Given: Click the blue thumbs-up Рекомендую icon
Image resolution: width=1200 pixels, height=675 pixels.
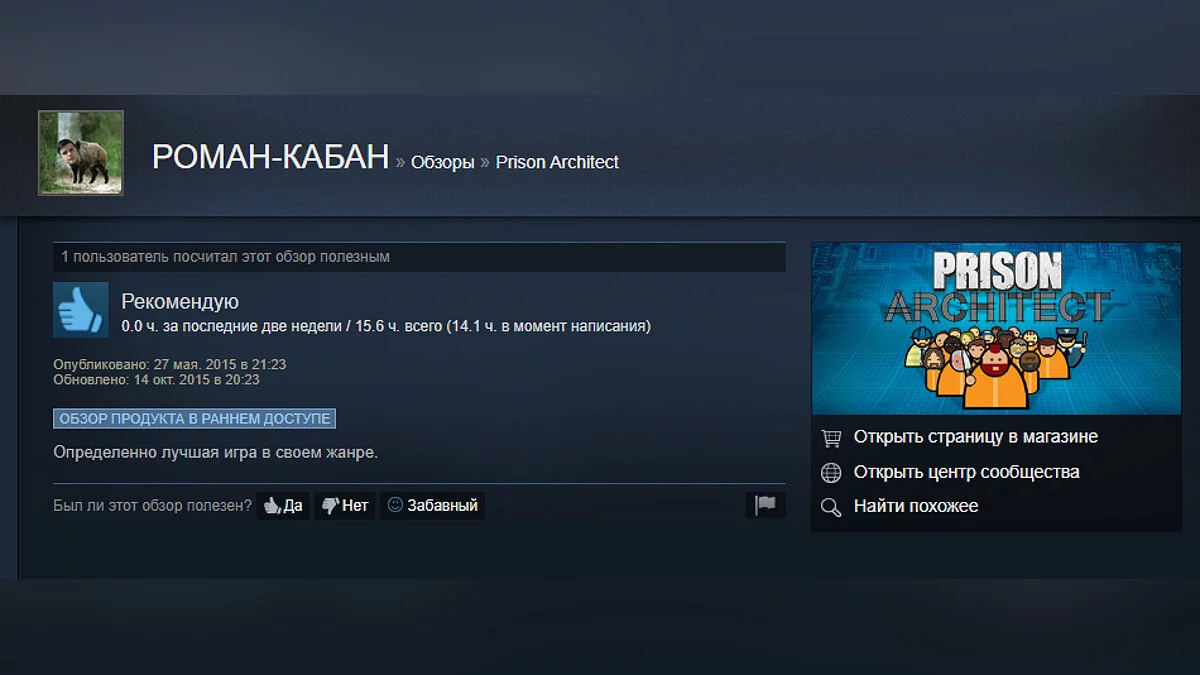Looking at the screenshot, I should pyautogui.click(x=81, y=309).
